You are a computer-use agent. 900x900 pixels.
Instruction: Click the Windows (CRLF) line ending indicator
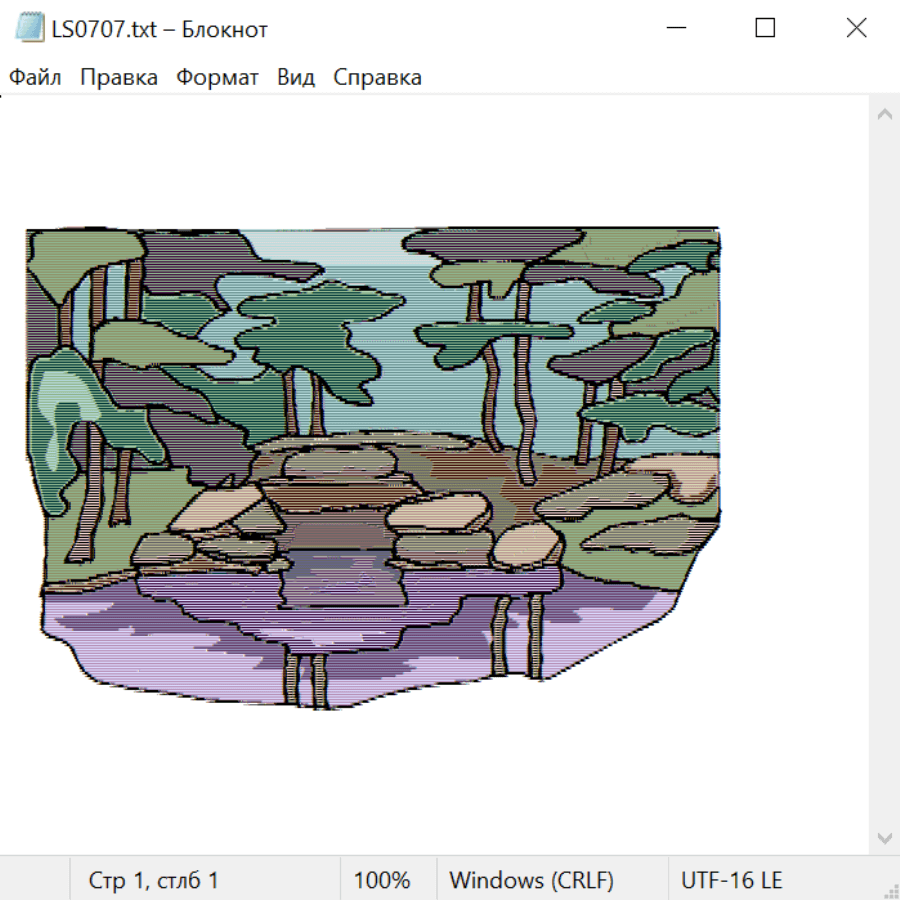[x=531, y=880]
